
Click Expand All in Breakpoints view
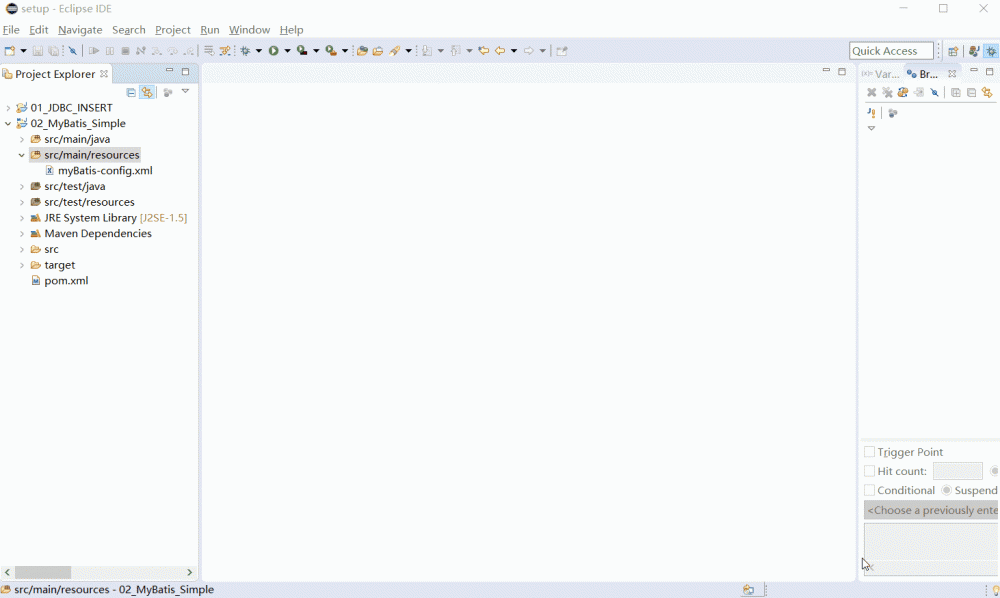955,92
